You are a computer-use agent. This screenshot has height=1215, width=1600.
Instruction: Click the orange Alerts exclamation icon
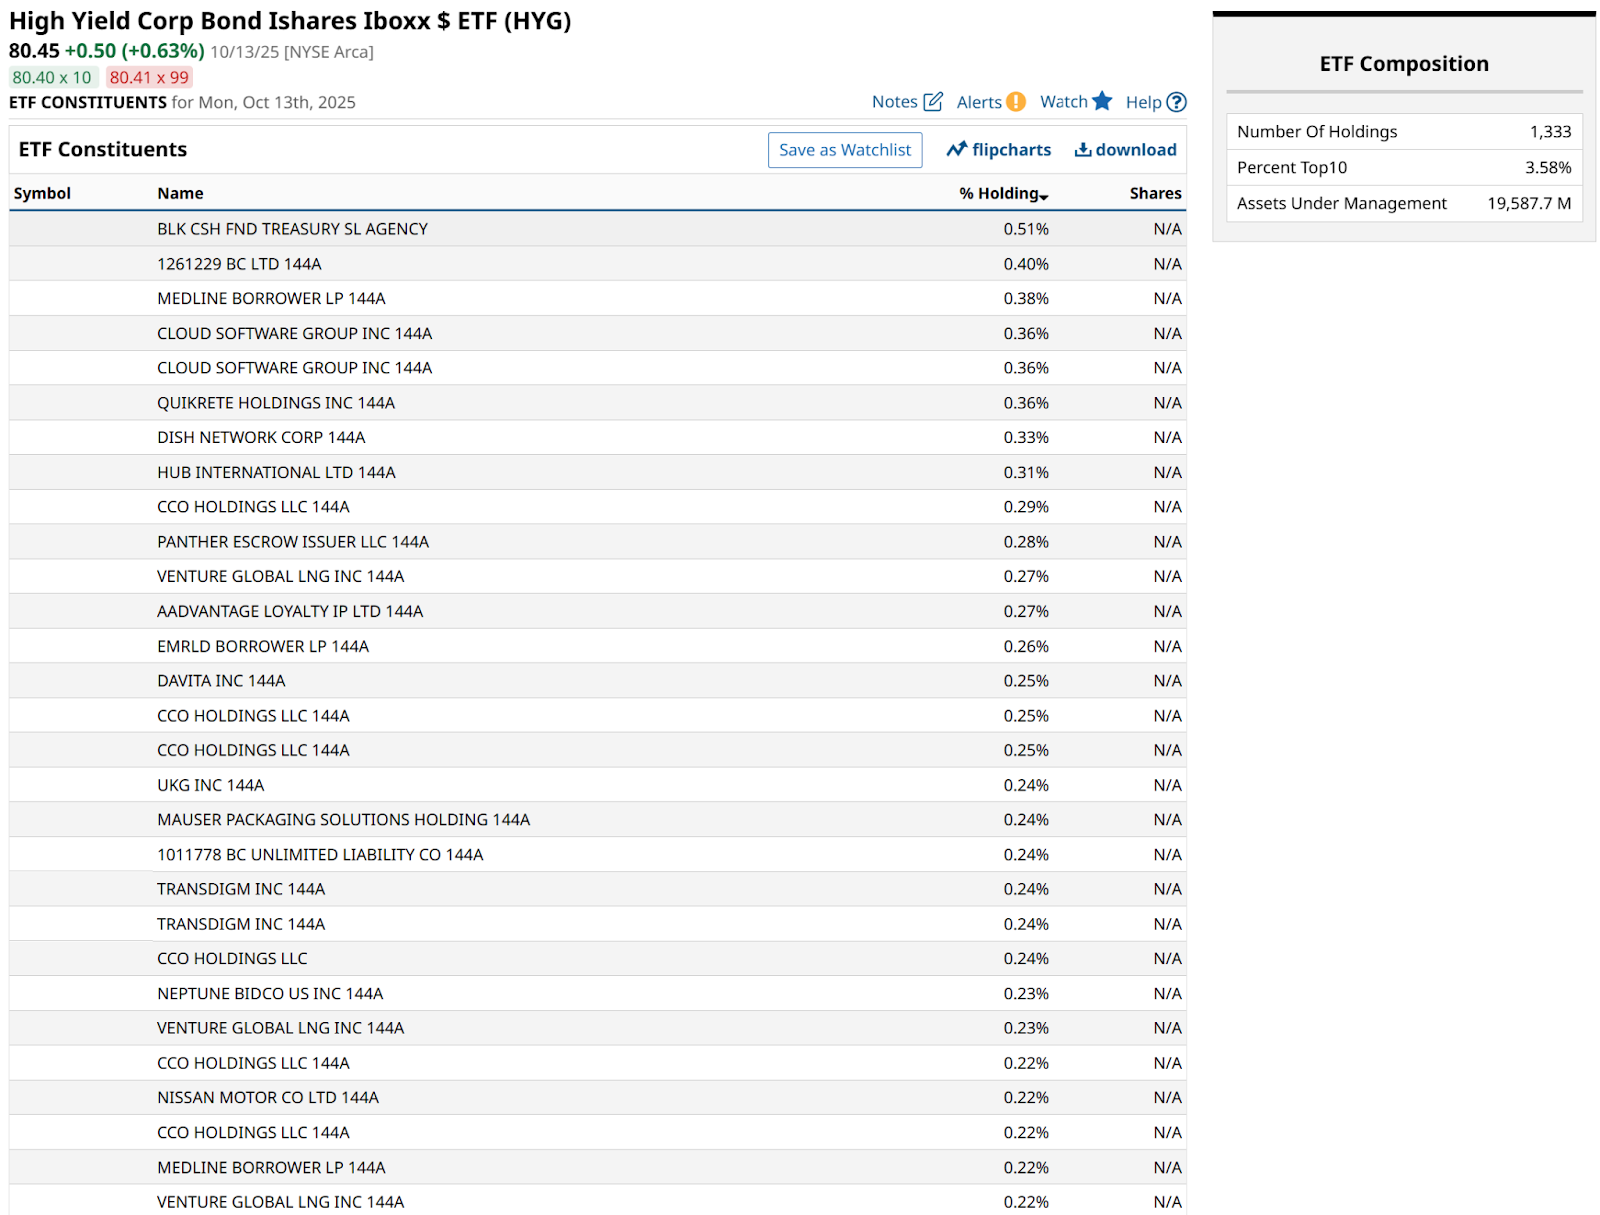click(1016, 101)
